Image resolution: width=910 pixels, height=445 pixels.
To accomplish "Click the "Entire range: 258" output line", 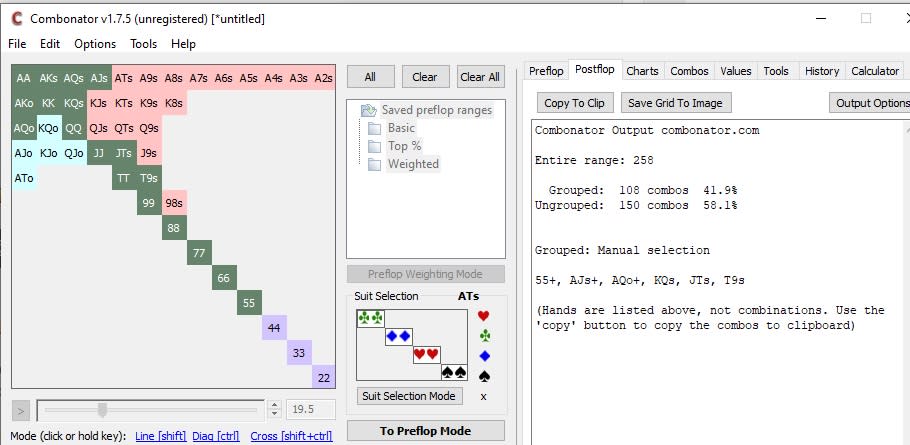I will [x=594, y=160].
